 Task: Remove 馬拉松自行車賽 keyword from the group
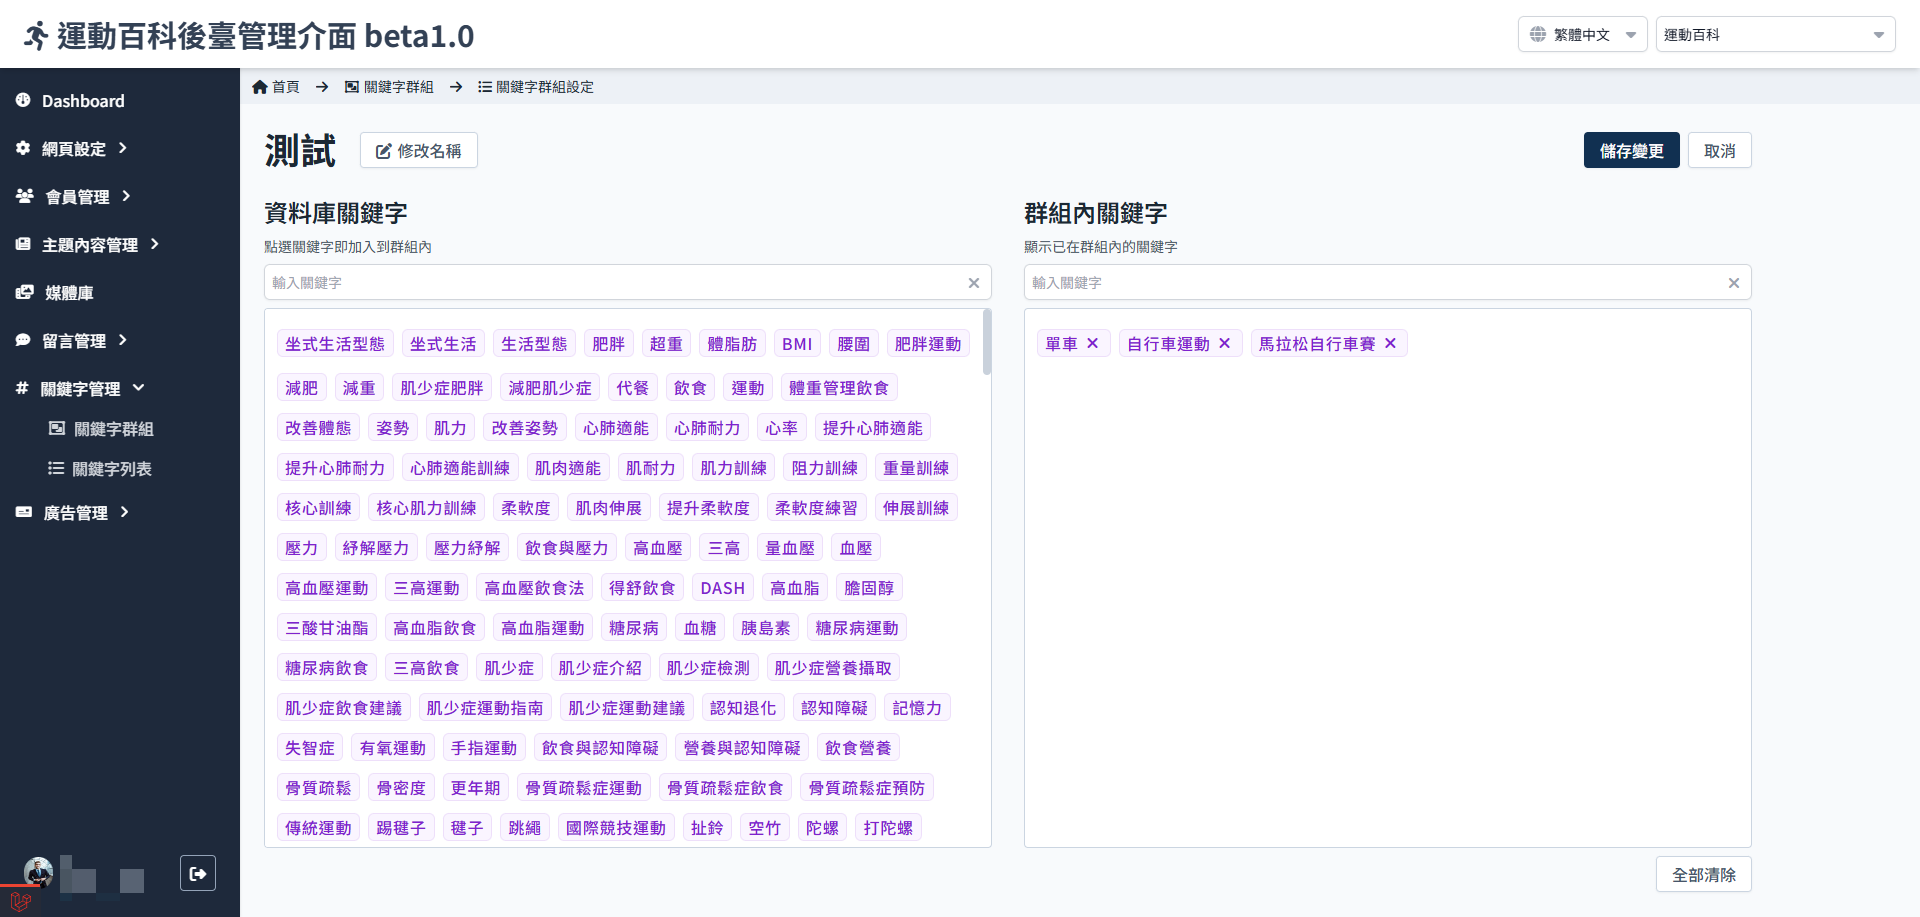pyautogui.click(x=1391, y=343)
